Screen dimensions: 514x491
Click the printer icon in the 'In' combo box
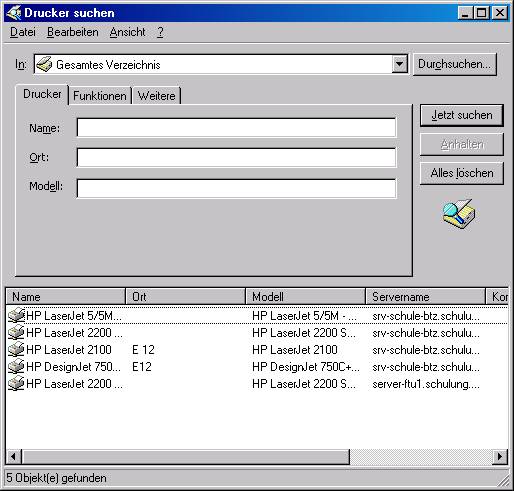pyautogui.click(x=44, y=64)
